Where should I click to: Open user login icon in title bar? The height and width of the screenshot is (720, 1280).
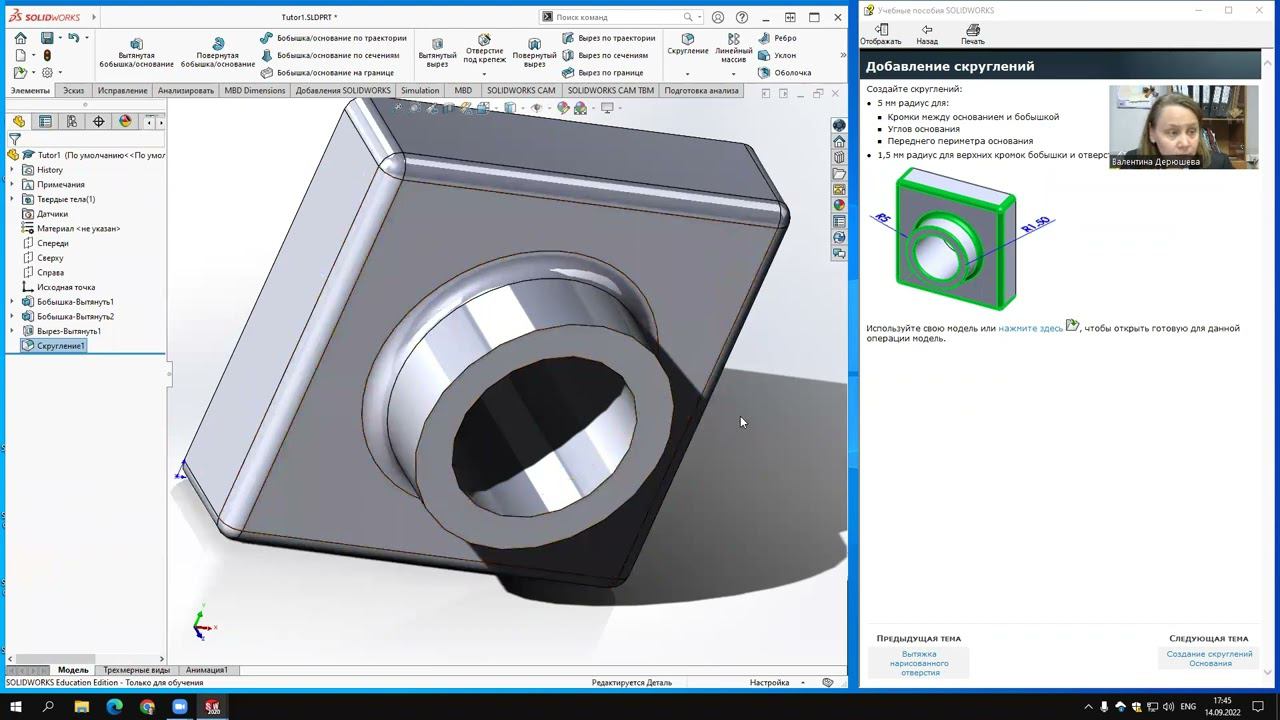[718, 17]
